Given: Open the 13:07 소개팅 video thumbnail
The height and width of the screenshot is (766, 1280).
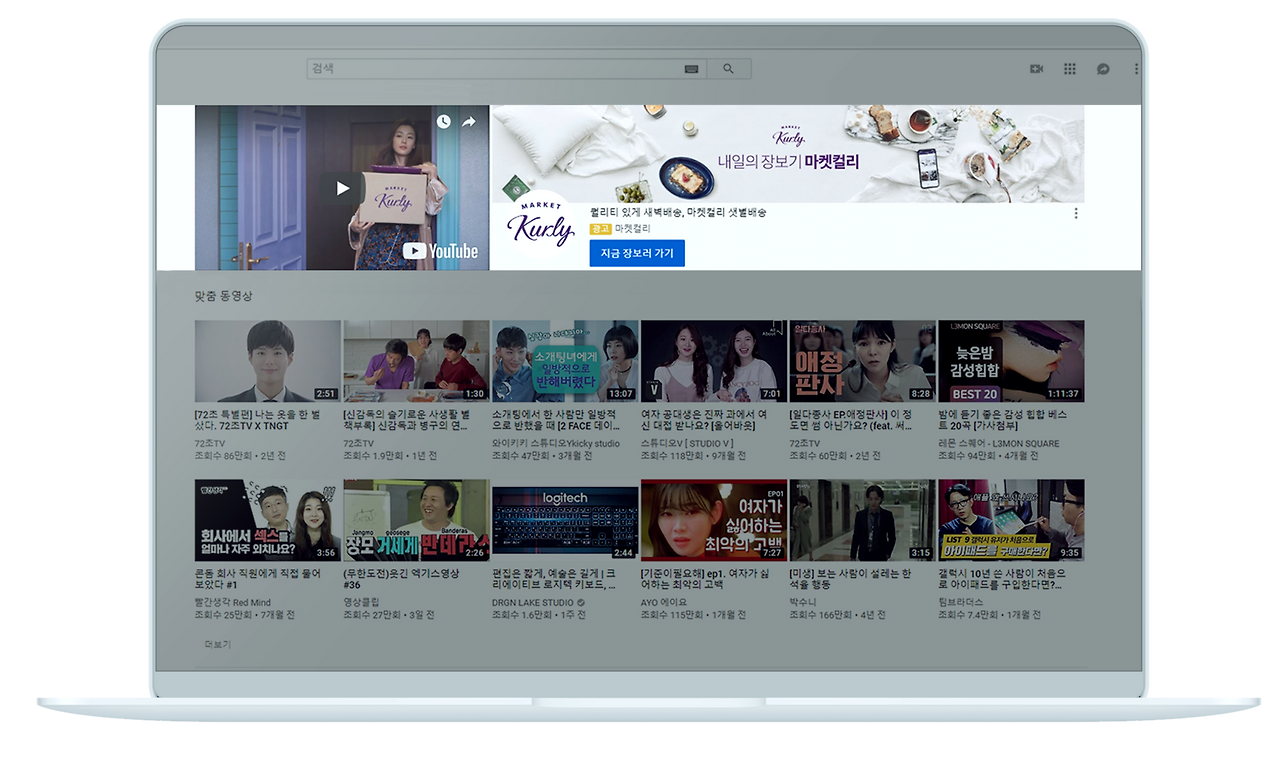Looking at the screenshot, I should click(x=565, y=361).
